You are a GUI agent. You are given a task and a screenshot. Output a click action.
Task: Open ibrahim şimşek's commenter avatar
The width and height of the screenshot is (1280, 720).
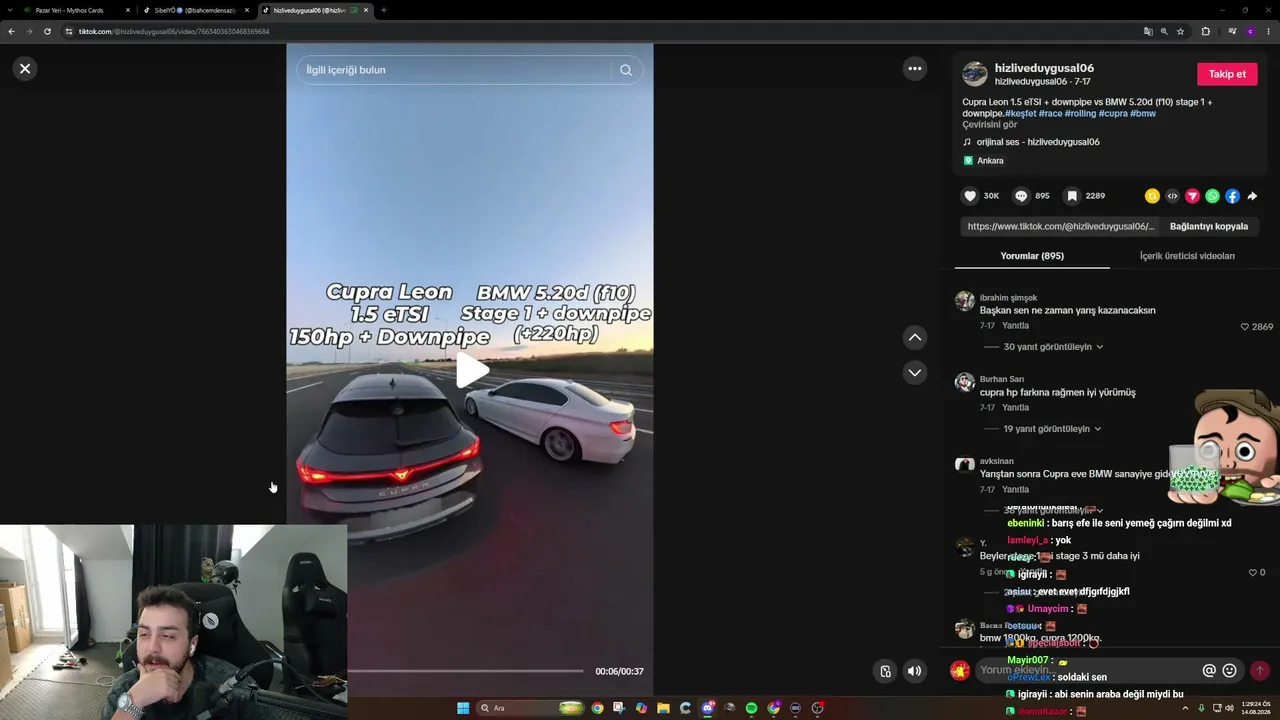pyautogui.click(x=964, y=301)
